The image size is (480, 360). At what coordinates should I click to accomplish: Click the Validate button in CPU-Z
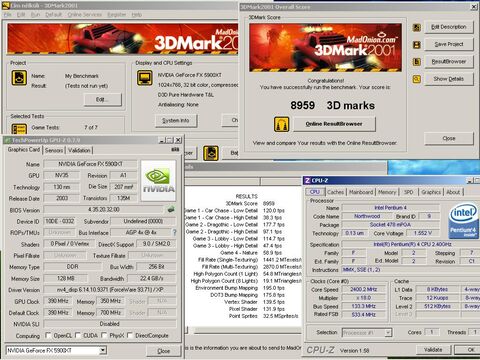tap(433, 350)
